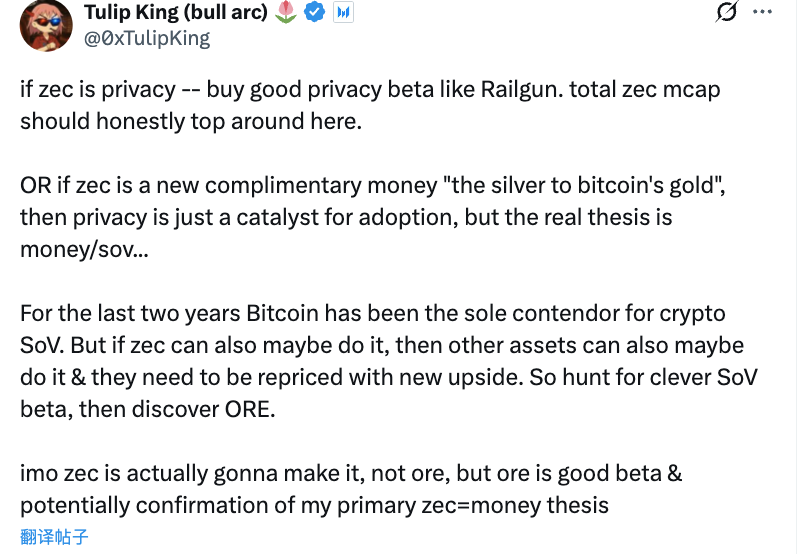Click the paragraph starting "imo zec is actually"
798x554 pixels.
pos(350,489)
